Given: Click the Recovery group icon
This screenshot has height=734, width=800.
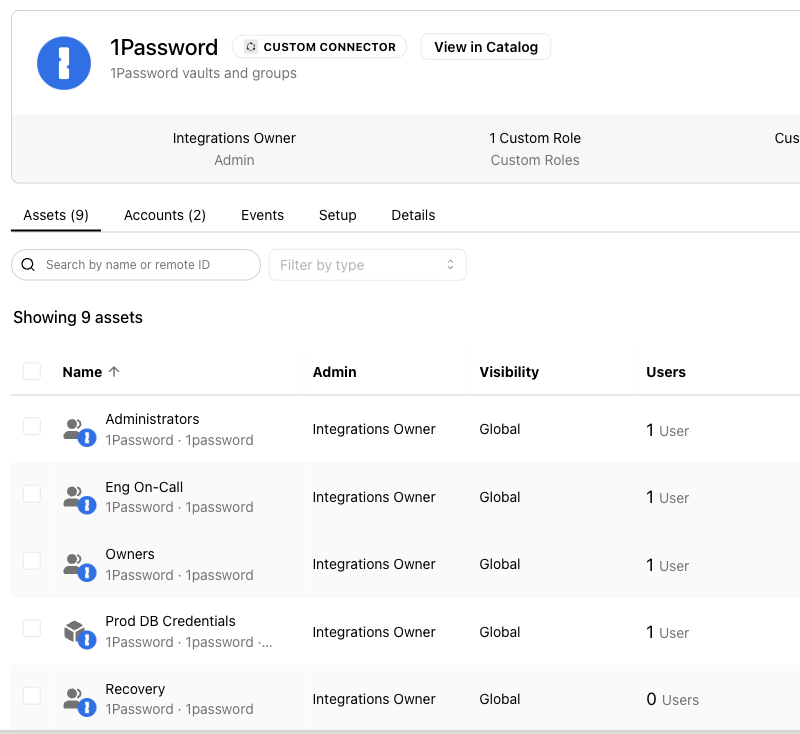Looking at the screenshot, I should click(x=79, y=702).
